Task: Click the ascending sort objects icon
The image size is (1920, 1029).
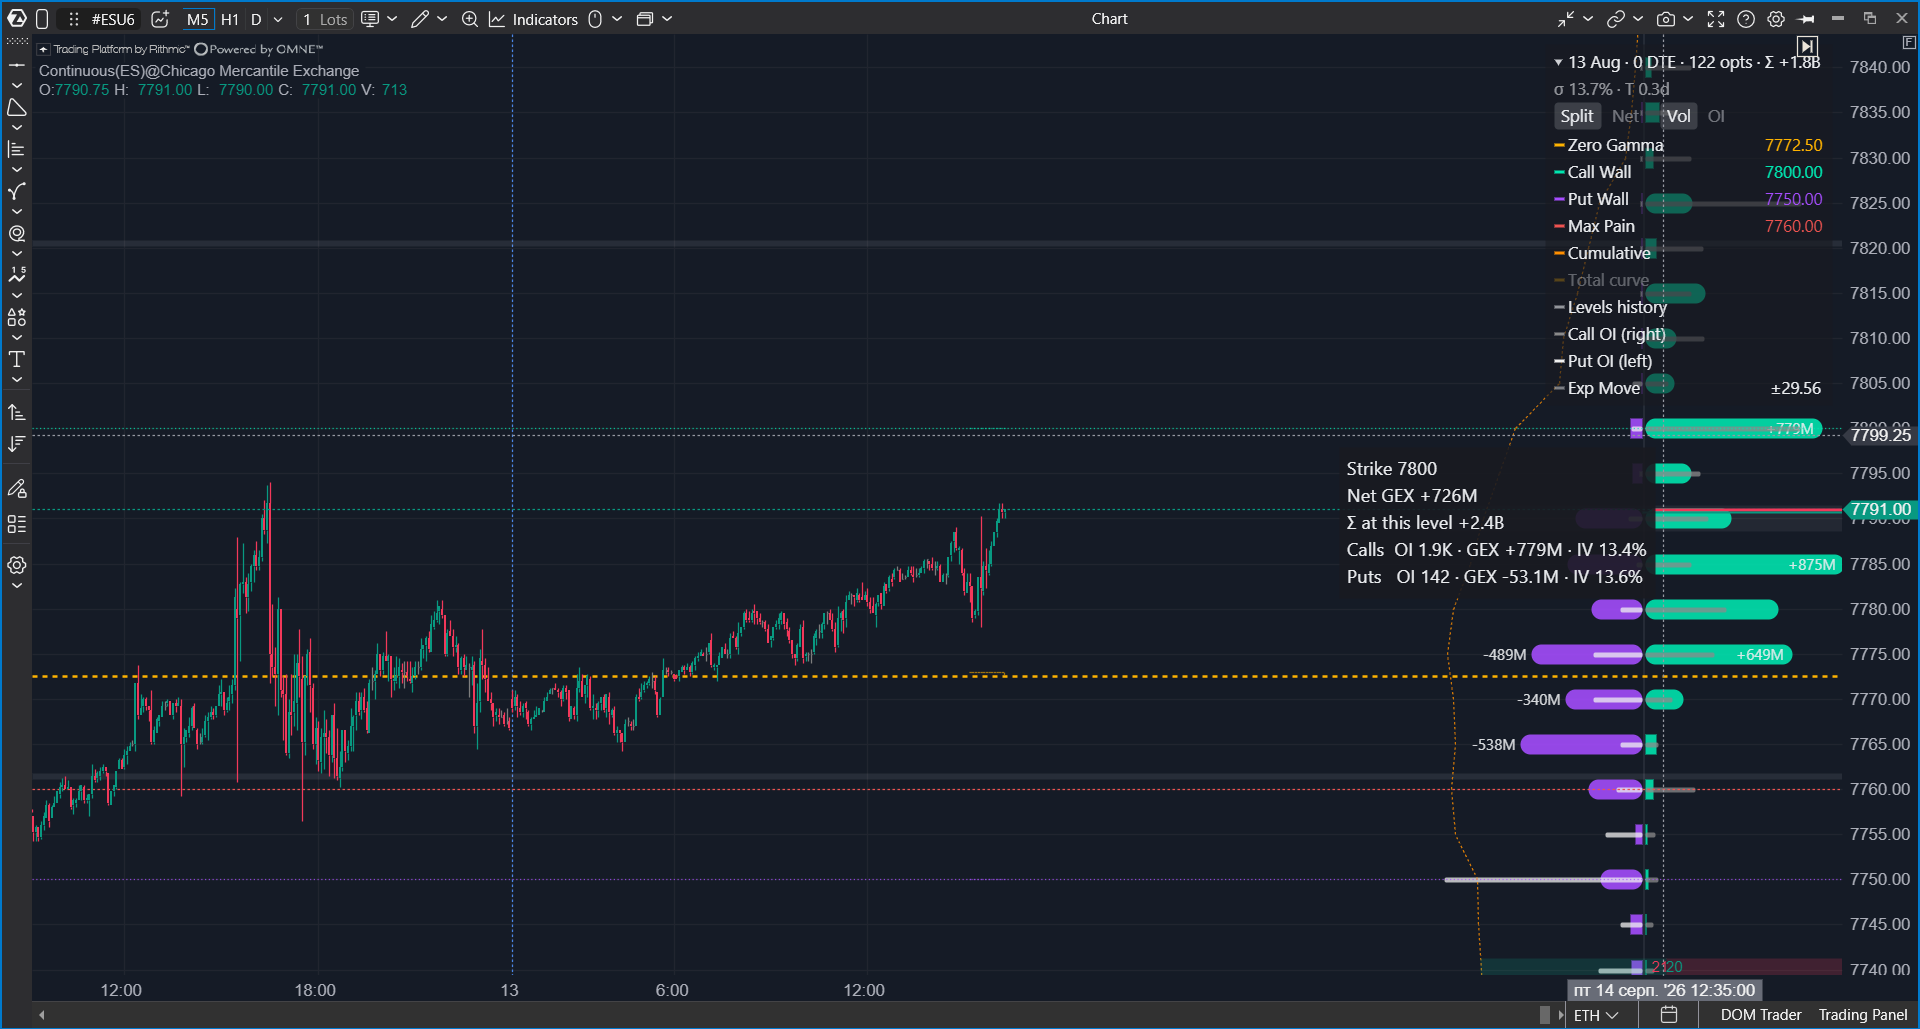Action: (17, 412)
